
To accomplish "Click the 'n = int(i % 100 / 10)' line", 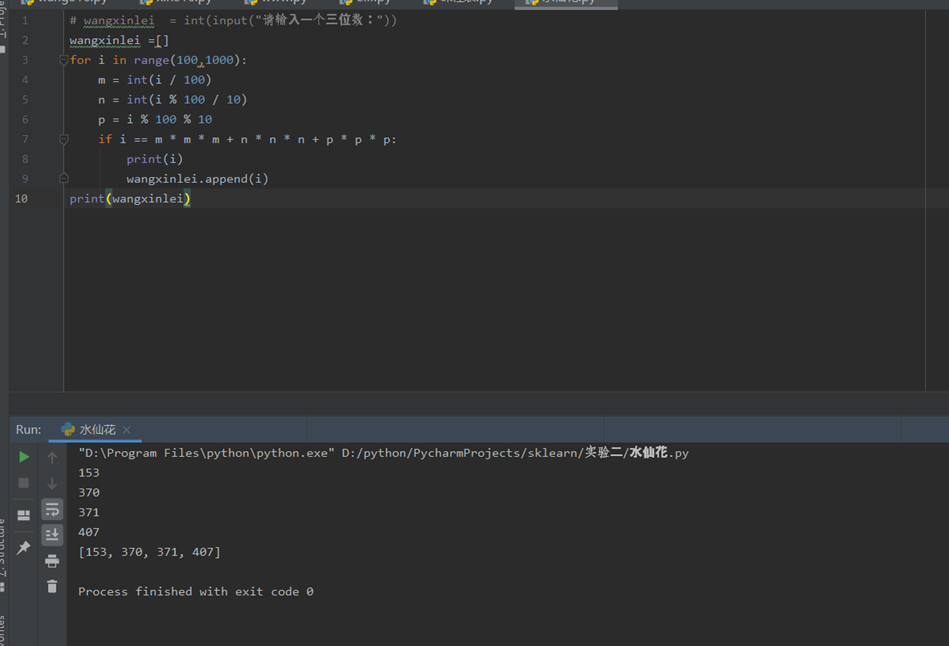I will [172, 100].
